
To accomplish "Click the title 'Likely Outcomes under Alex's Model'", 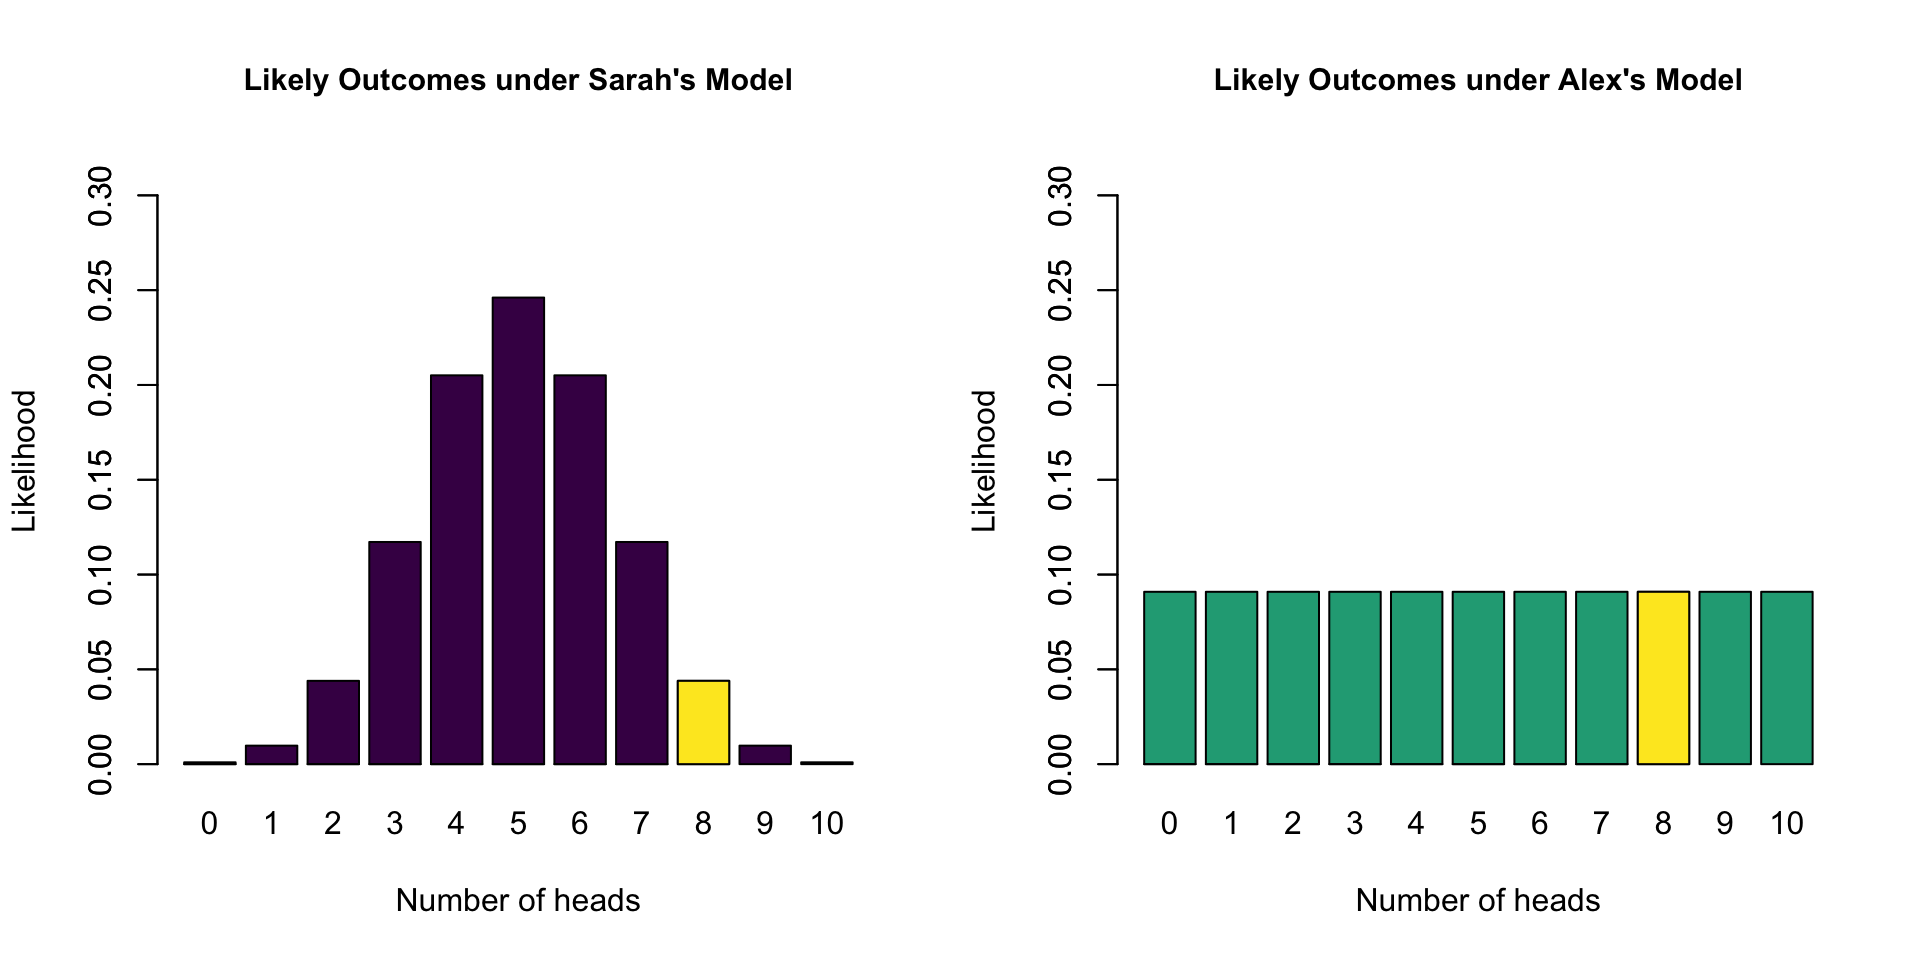I will (1478, 80).
